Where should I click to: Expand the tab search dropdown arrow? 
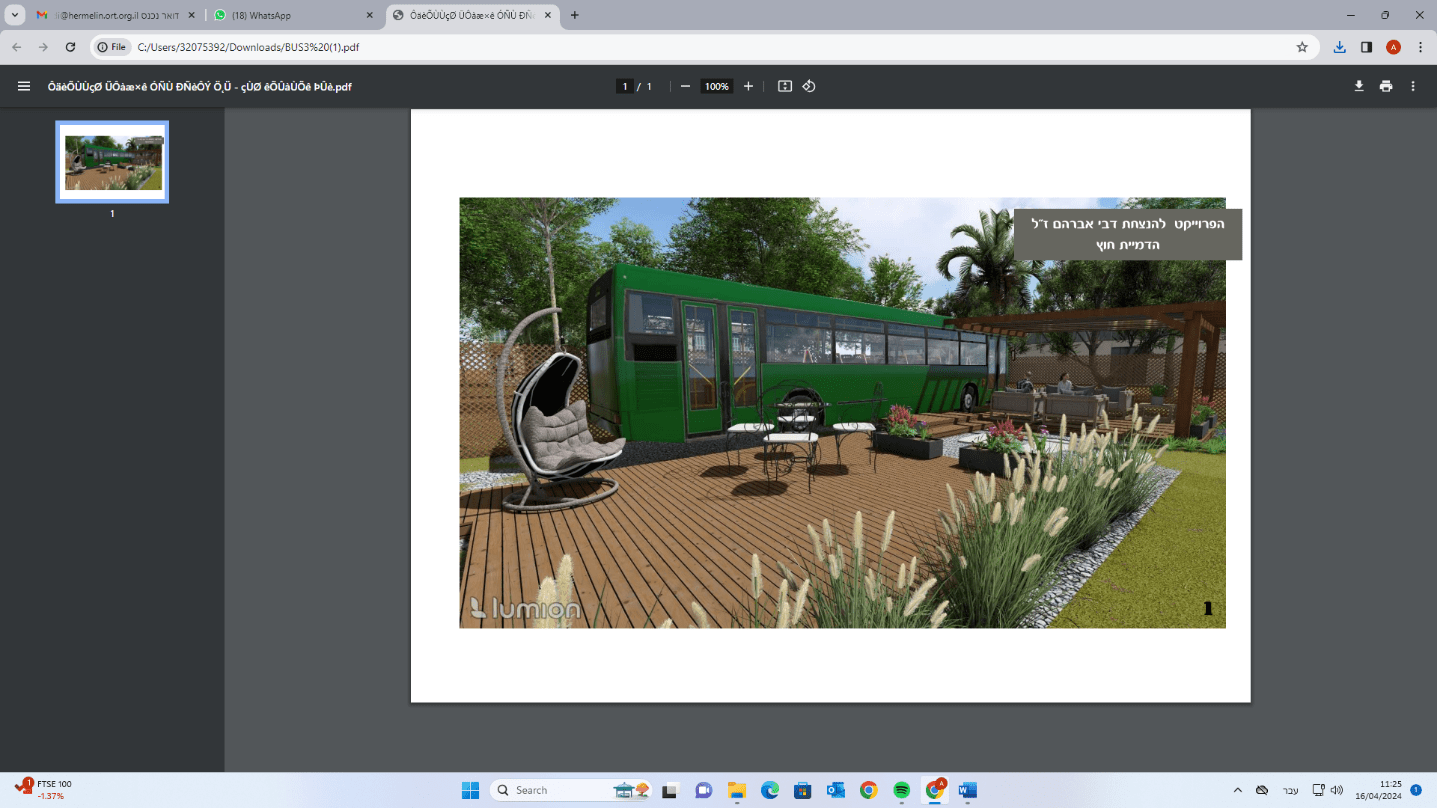point(15,15)
